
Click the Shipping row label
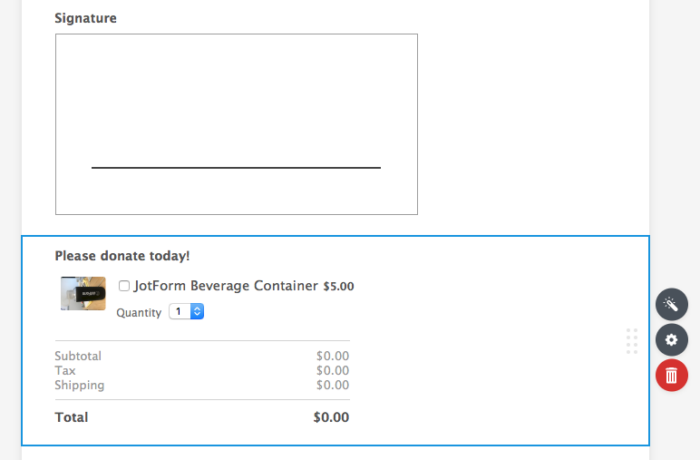click(79, 385)
